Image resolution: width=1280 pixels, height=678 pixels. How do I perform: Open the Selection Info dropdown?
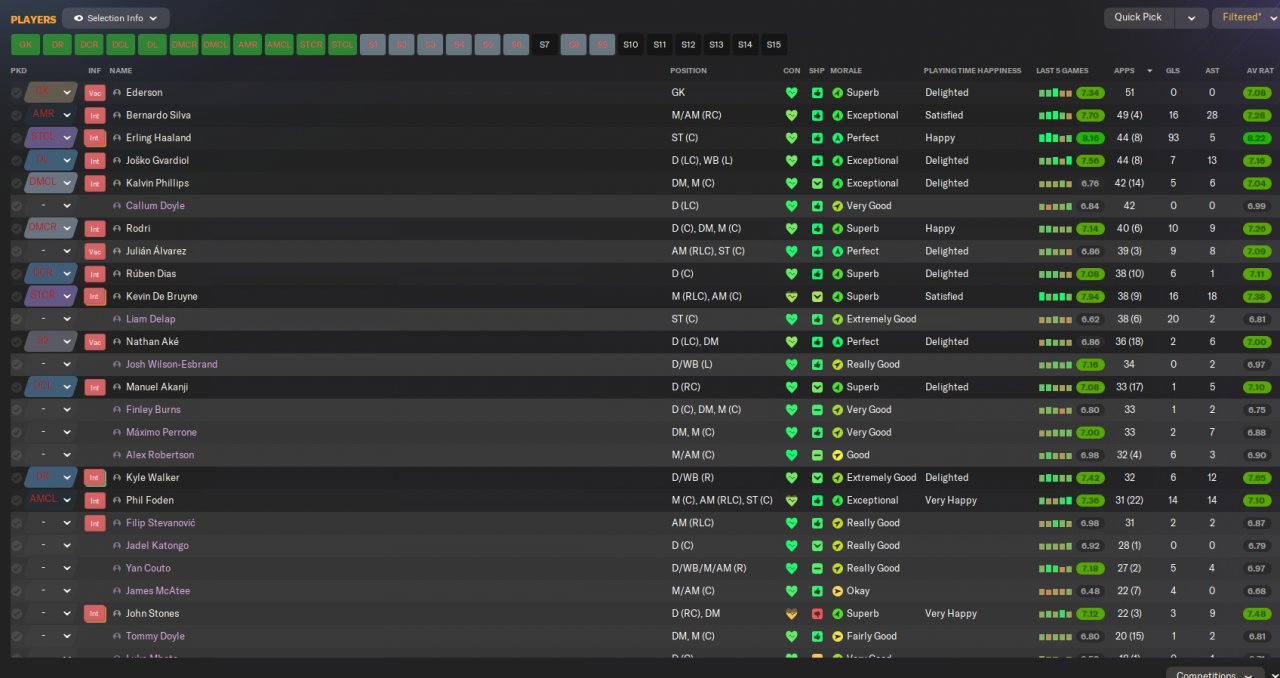click(116, 18)
